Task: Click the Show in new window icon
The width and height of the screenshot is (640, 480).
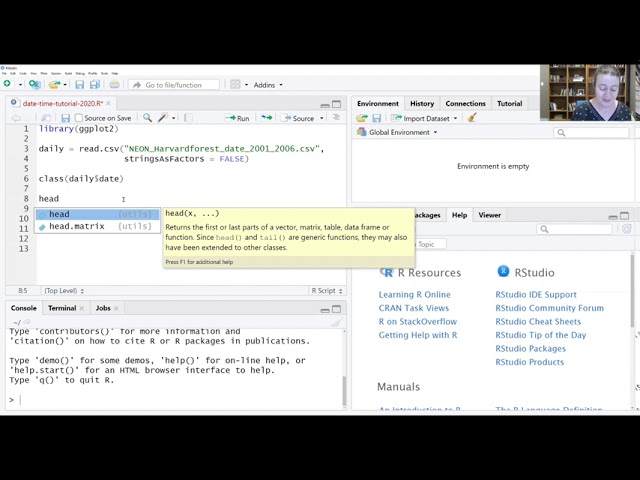Action: [x=46, y=118]
